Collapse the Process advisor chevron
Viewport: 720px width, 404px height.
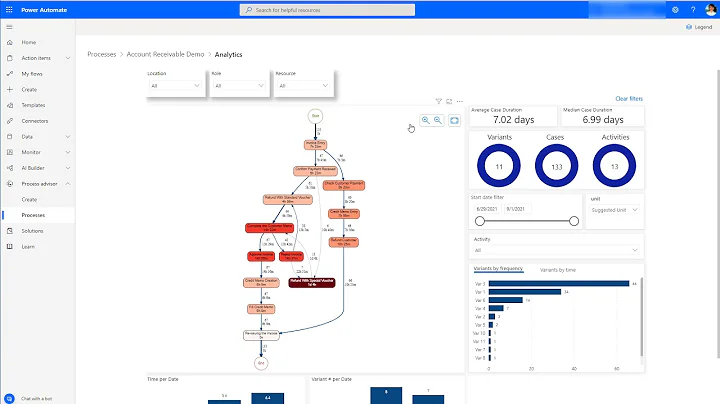coord(68,184)
